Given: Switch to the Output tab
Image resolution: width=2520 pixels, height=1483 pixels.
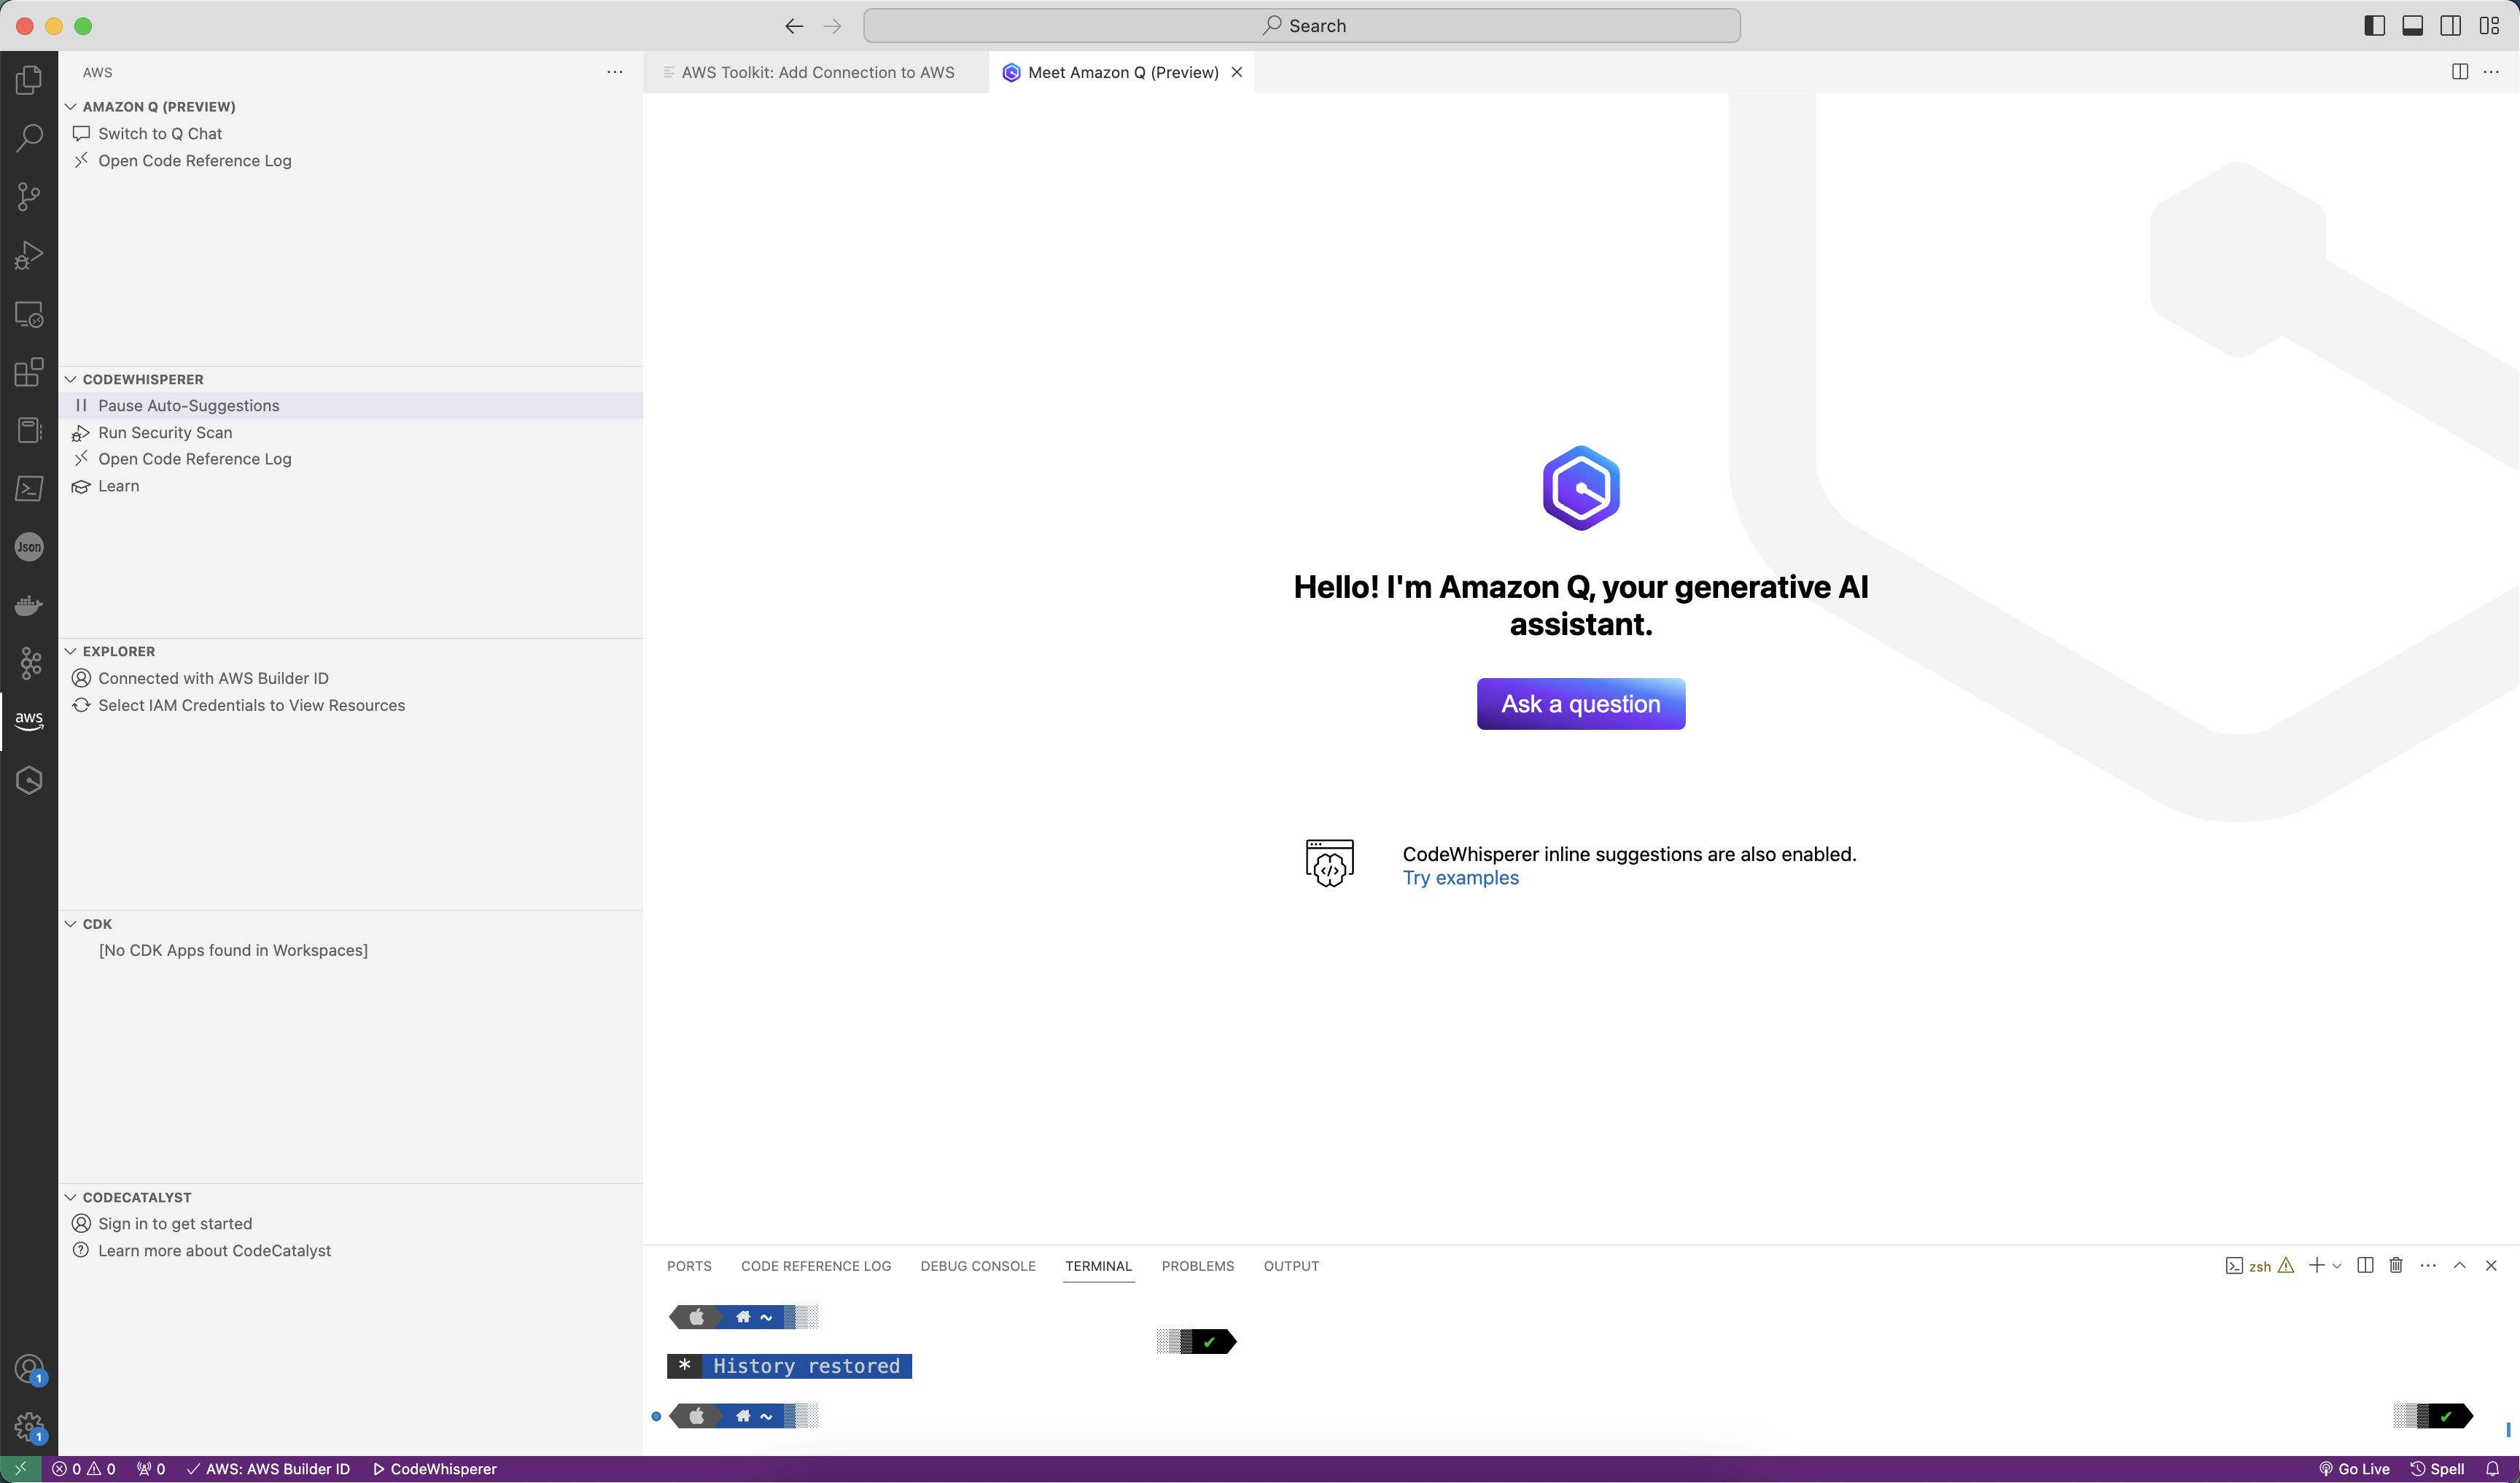Looking at the screenshot, I should click(1291, 1266).
